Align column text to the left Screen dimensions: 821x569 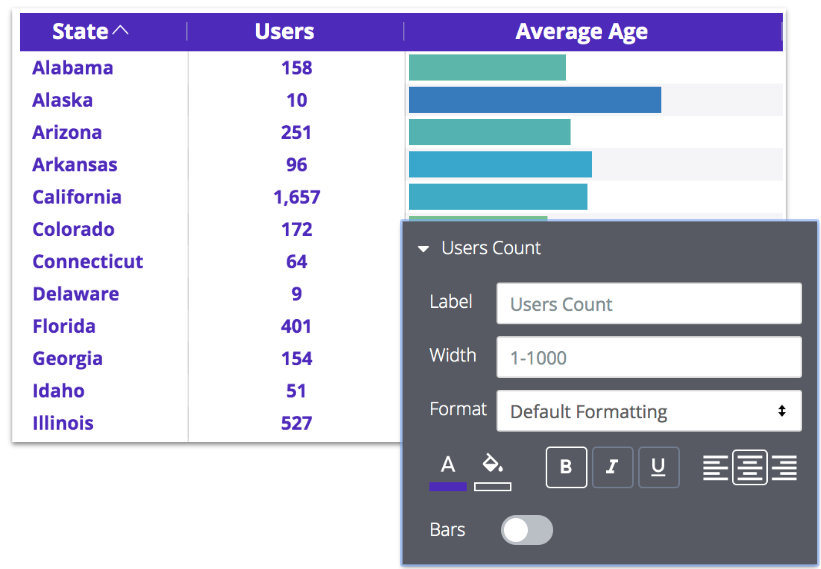715,467
